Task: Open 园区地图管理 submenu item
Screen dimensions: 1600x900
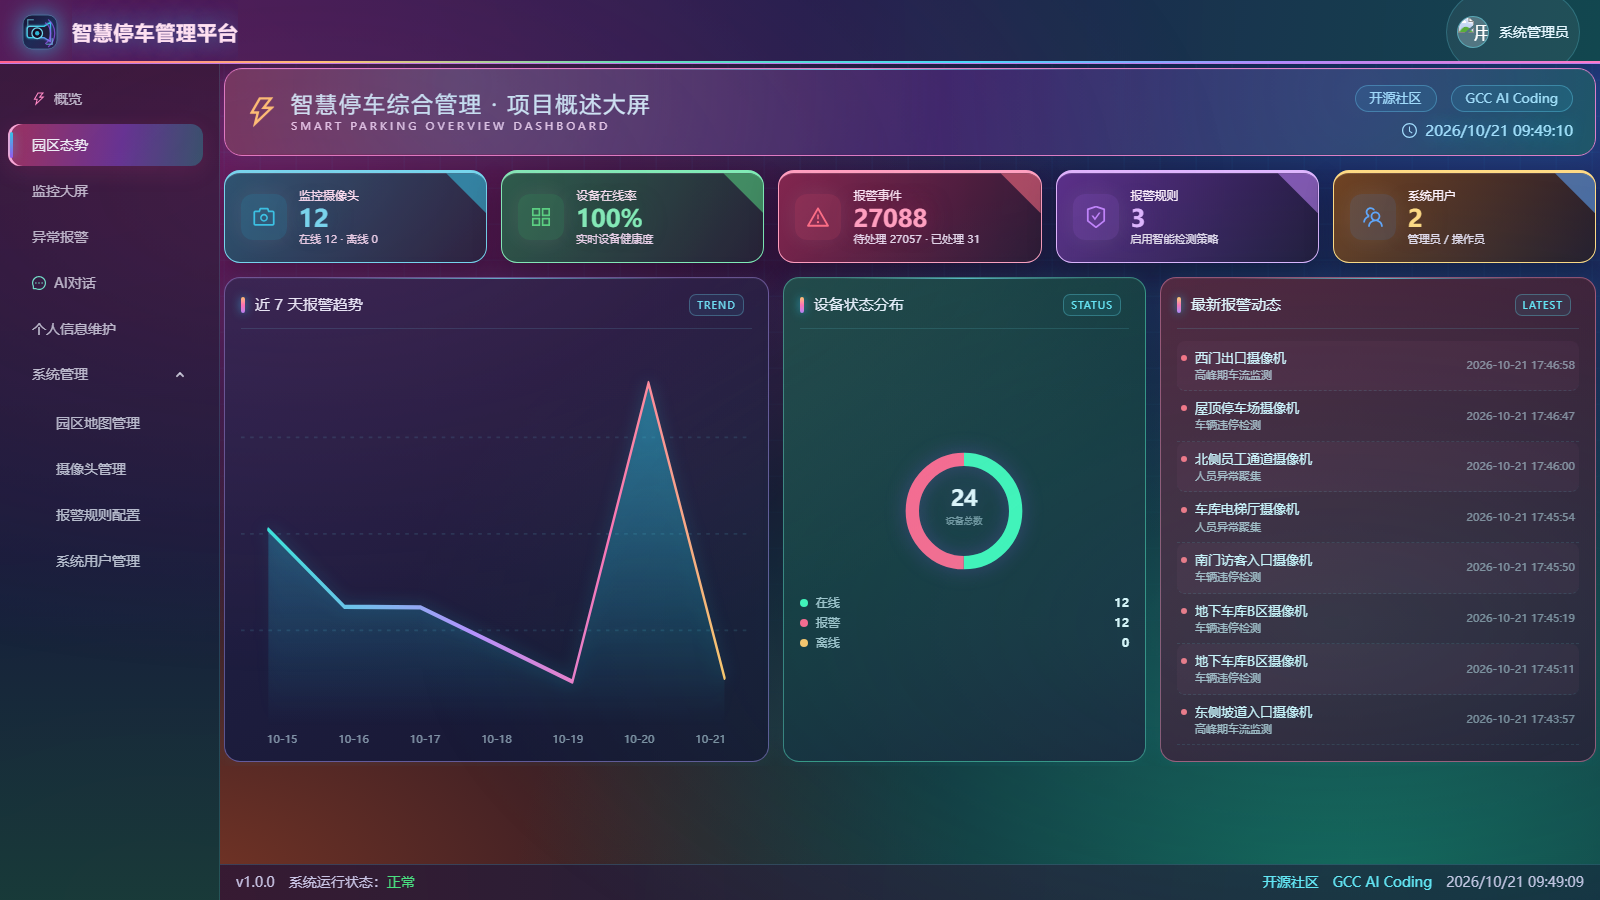Action: coord(105,423)
